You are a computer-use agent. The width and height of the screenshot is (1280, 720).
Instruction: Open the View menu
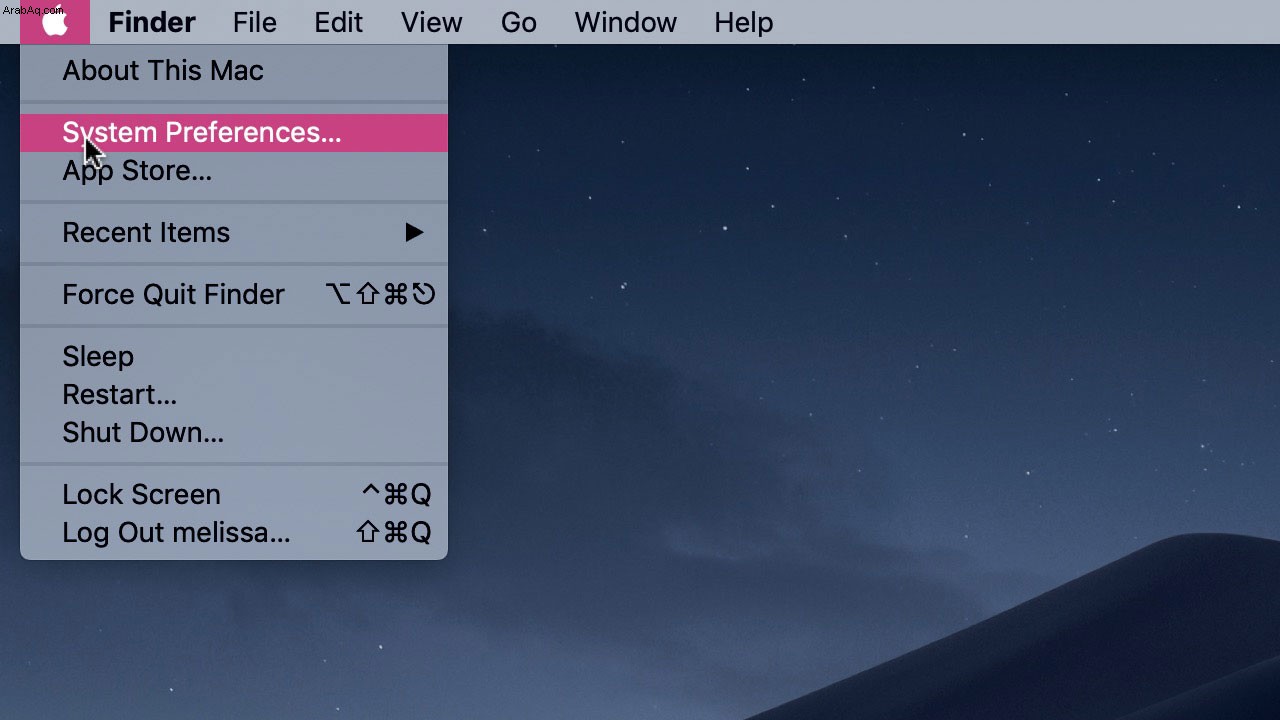(431, 22)
